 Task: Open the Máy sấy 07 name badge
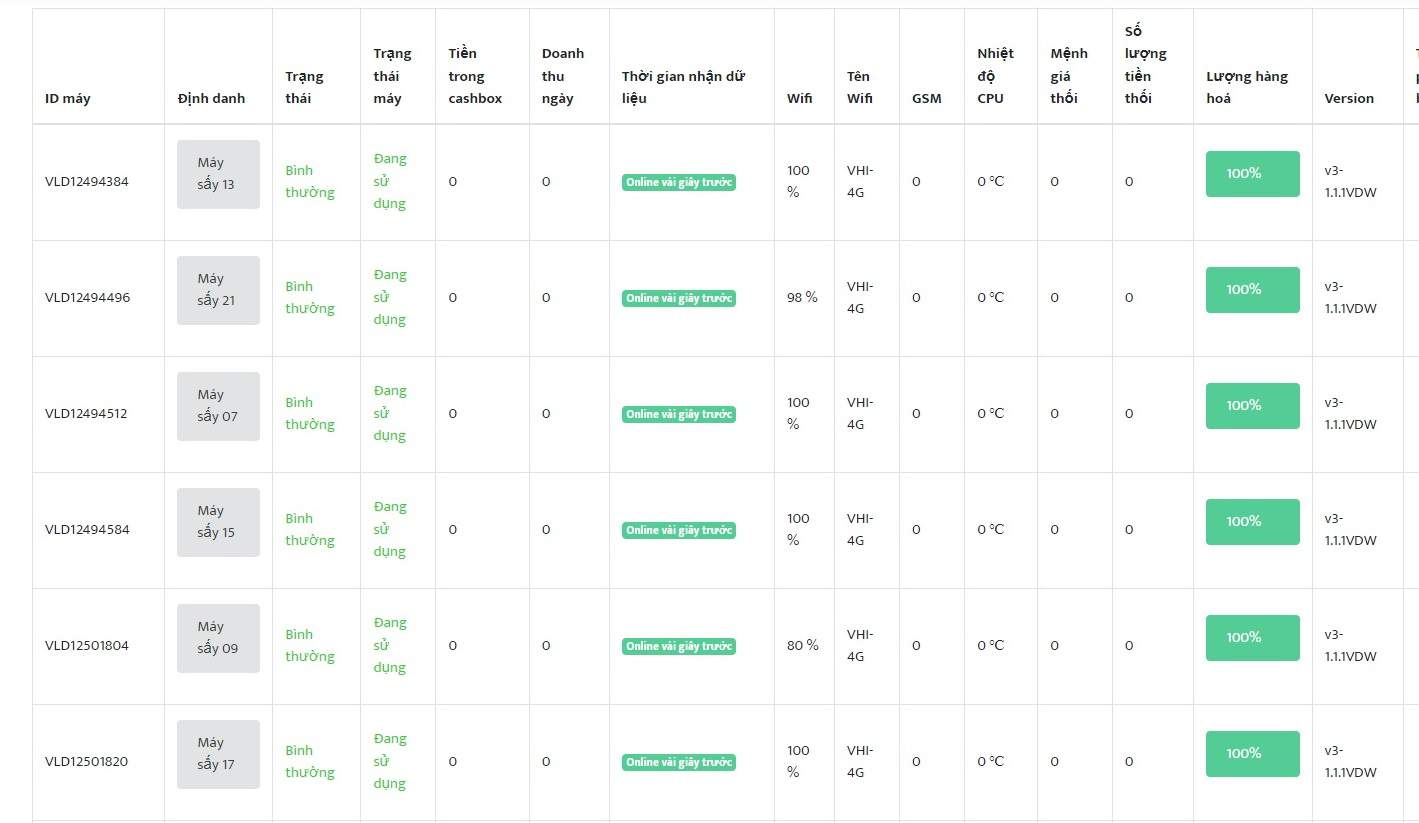pyautogui.click(x=218, y=406)
